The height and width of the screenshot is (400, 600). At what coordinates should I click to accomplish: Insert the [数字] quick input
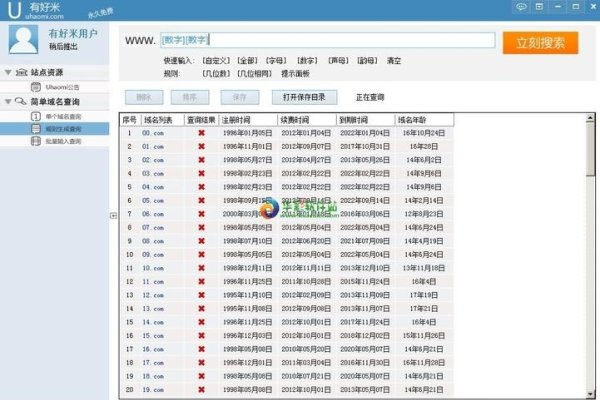[x=307, y=60]
